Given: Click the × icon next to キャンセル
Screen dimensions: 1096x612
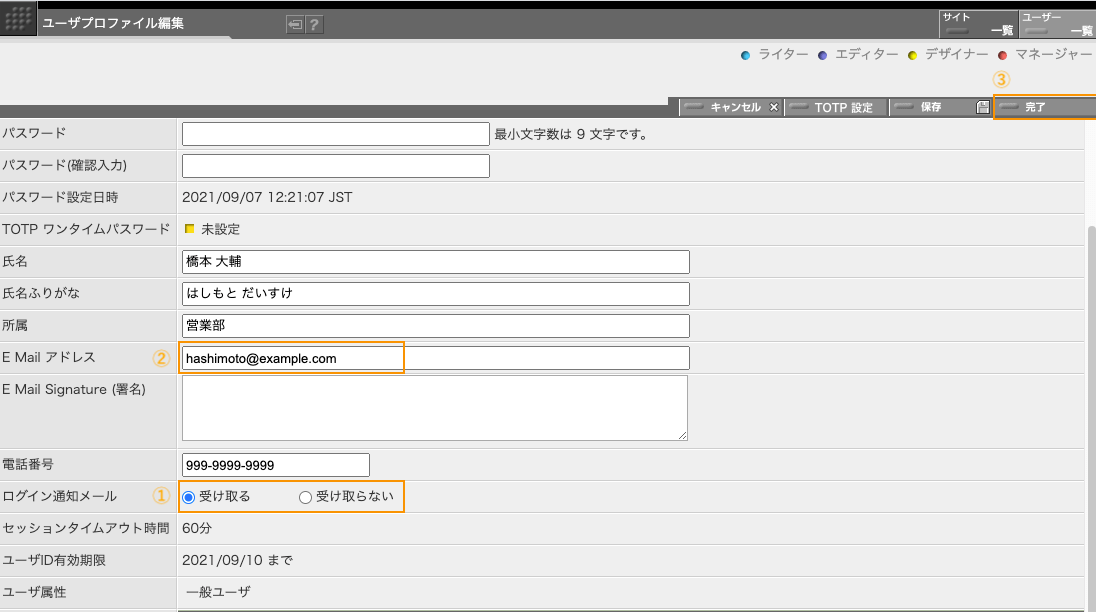Looking at the screenshot, I should 774,107.
